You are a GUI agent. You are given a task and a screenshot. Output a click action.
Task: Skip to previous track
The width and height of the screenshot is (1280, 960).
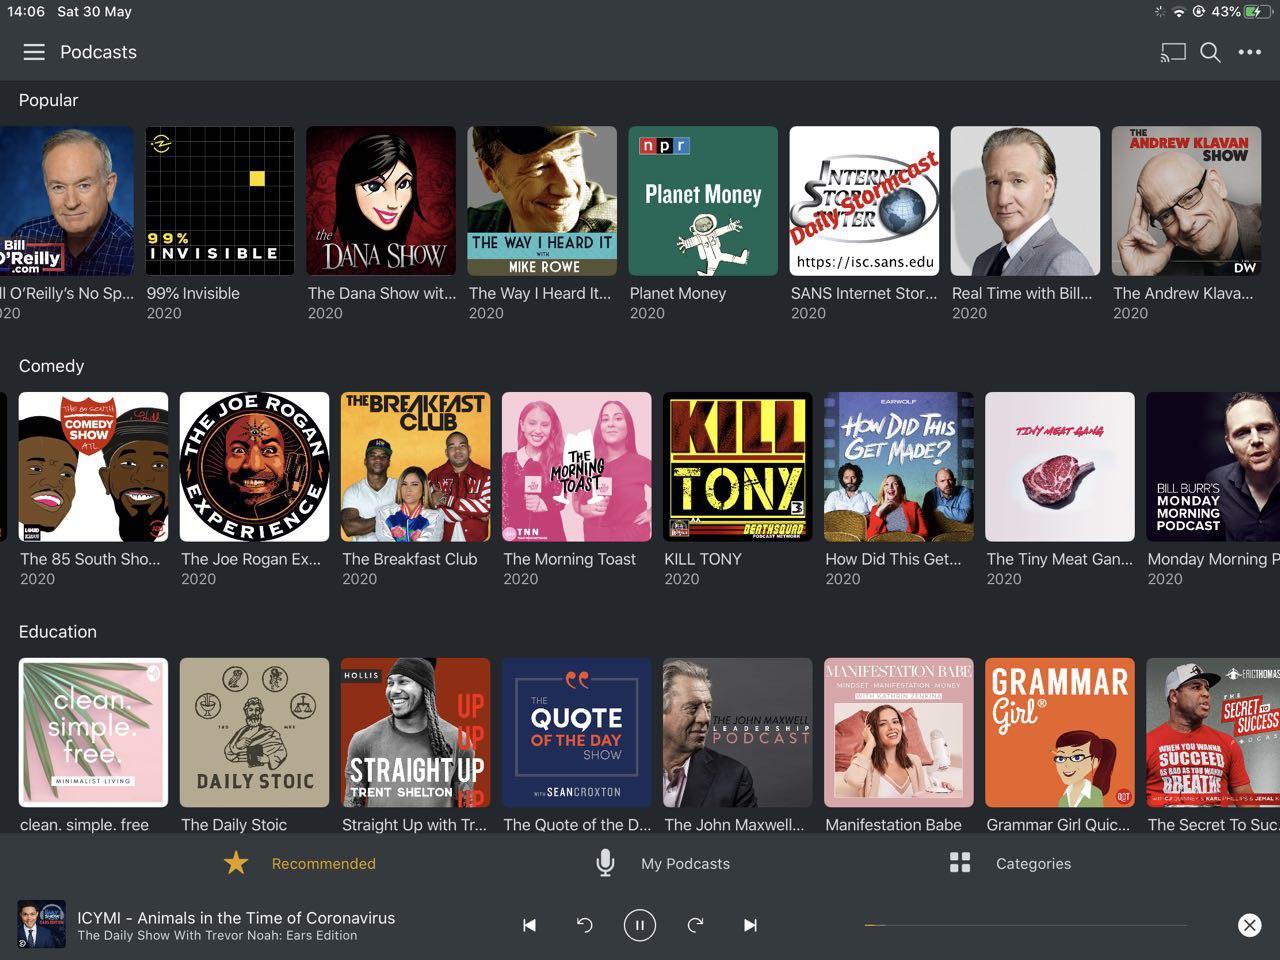[530, 925]
